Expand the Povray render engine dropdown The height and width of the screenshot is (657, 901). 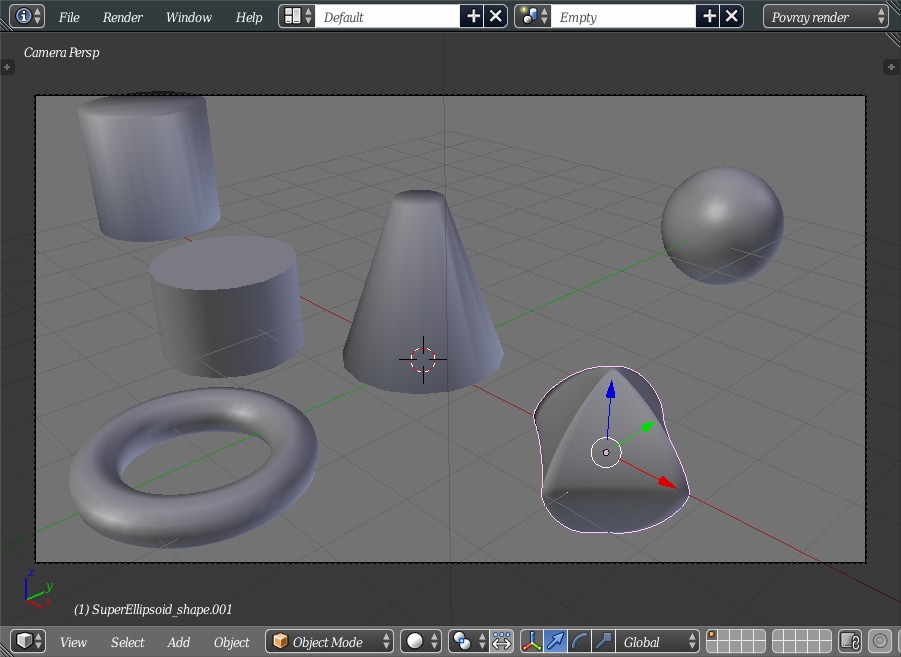tap(825, 17)
